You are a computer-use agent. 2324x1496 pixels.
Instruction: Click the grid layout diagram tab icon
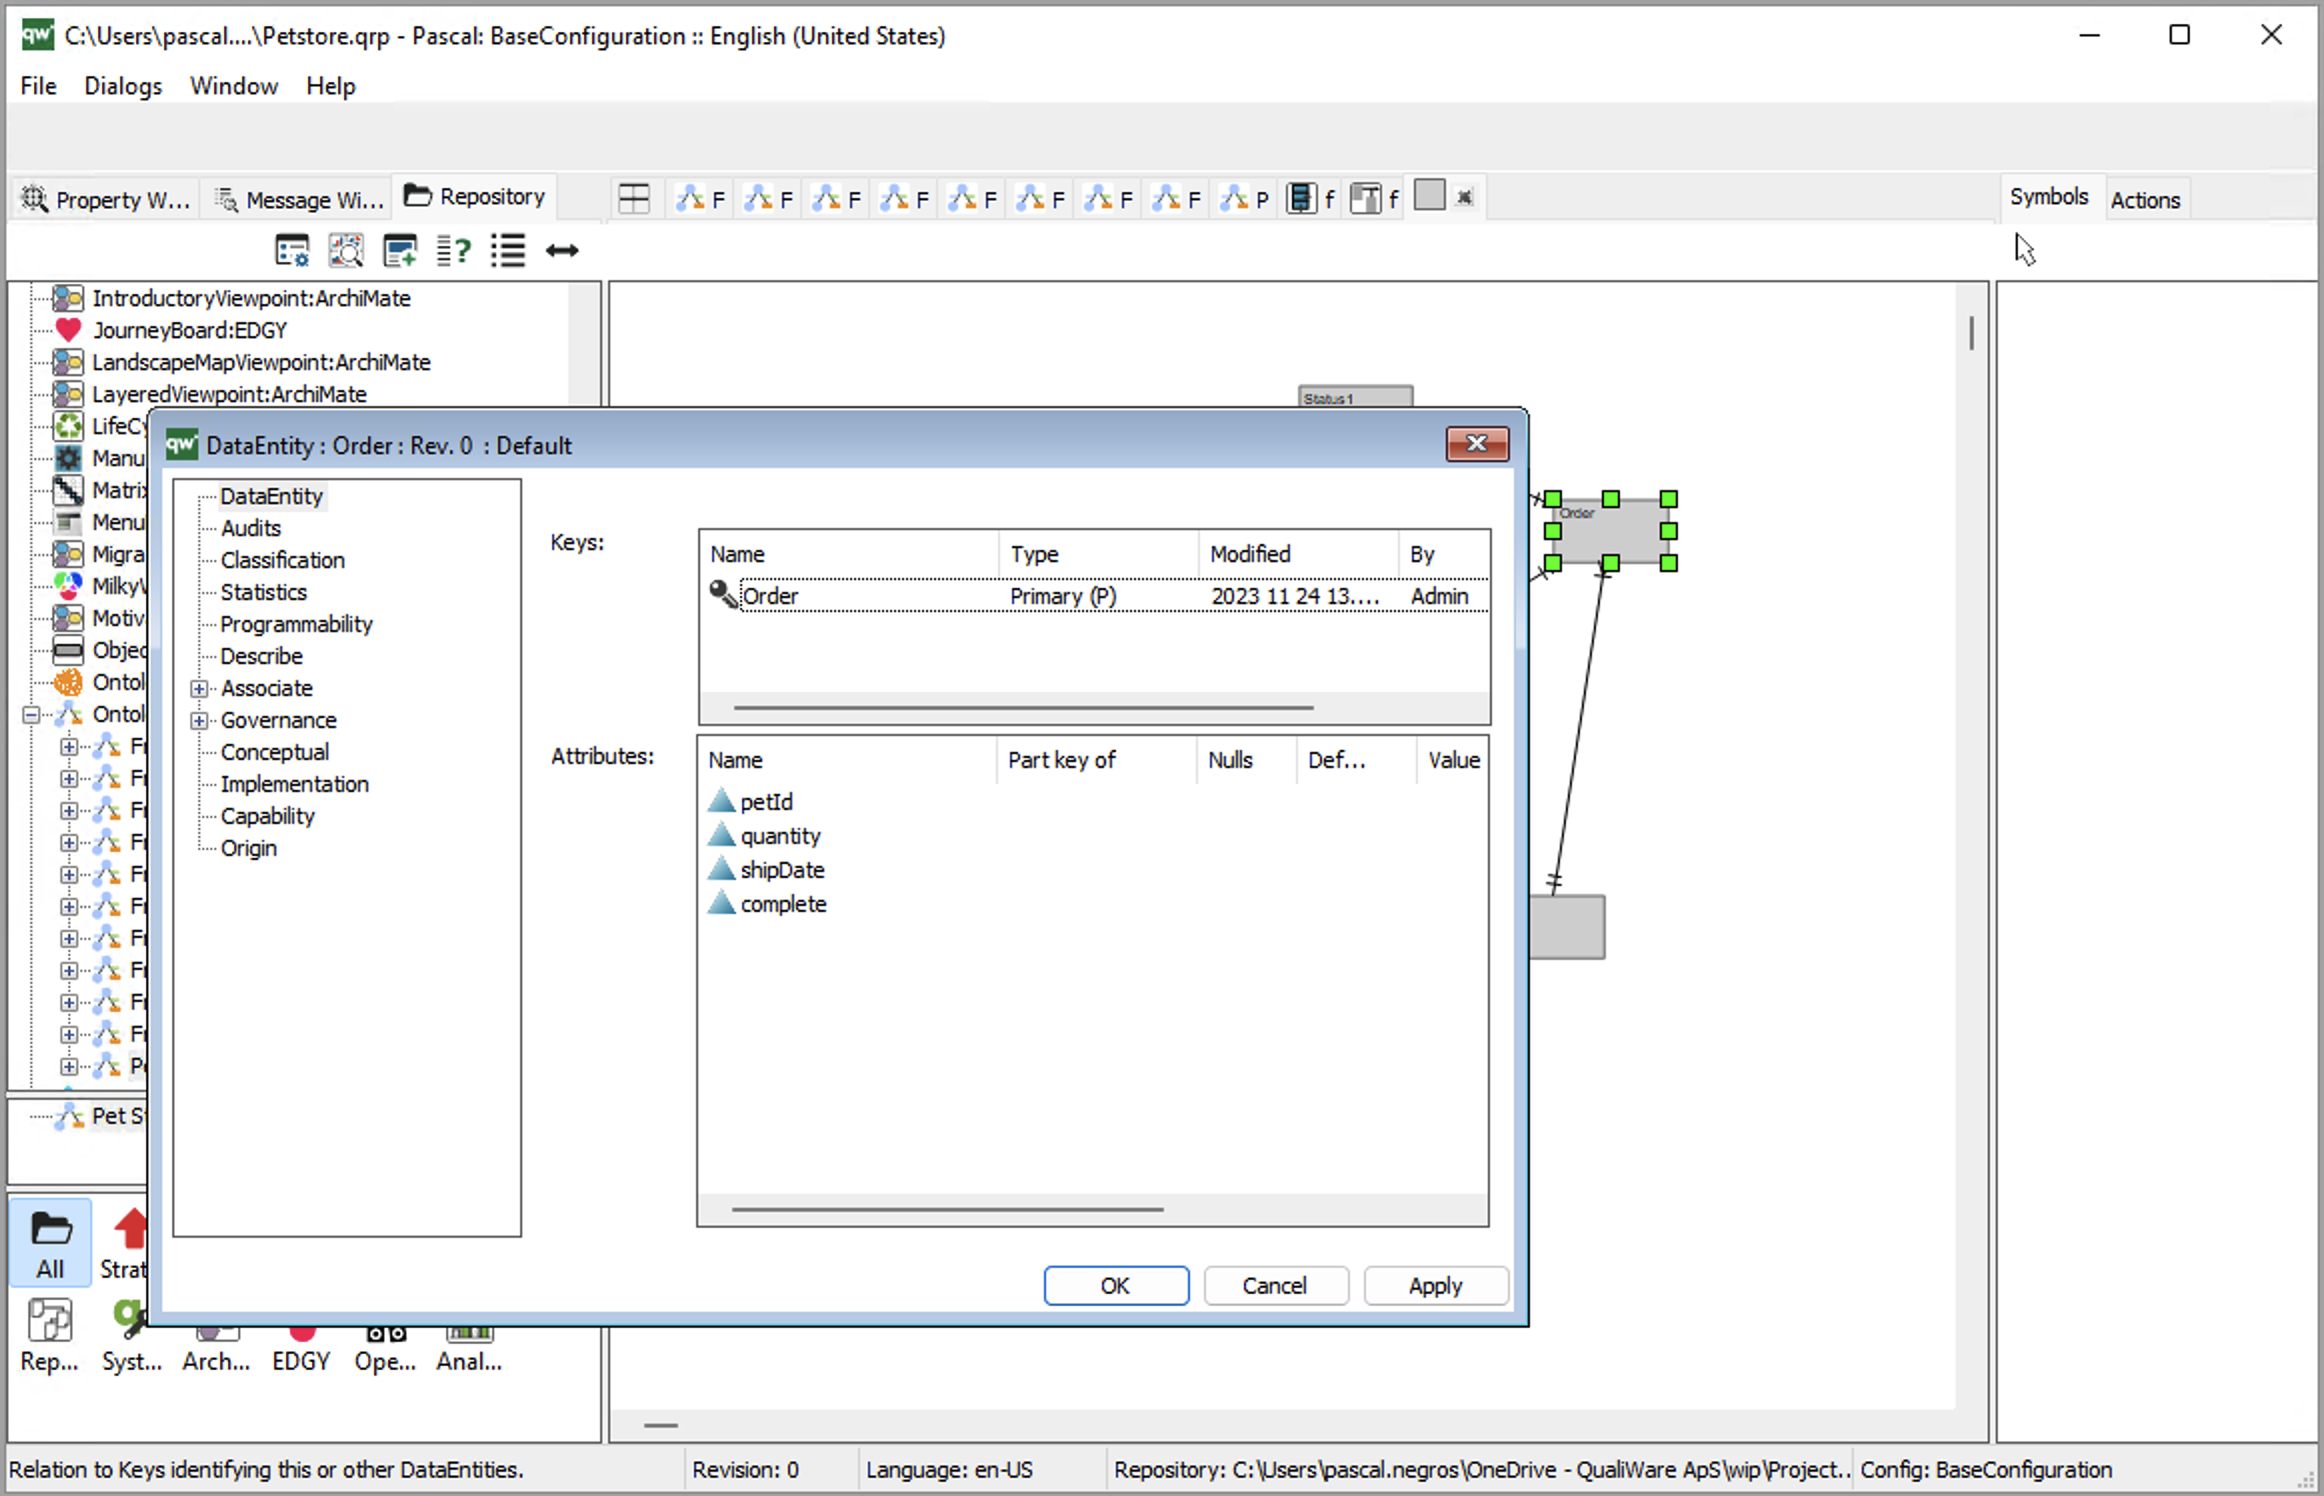(x=634, y=199)
